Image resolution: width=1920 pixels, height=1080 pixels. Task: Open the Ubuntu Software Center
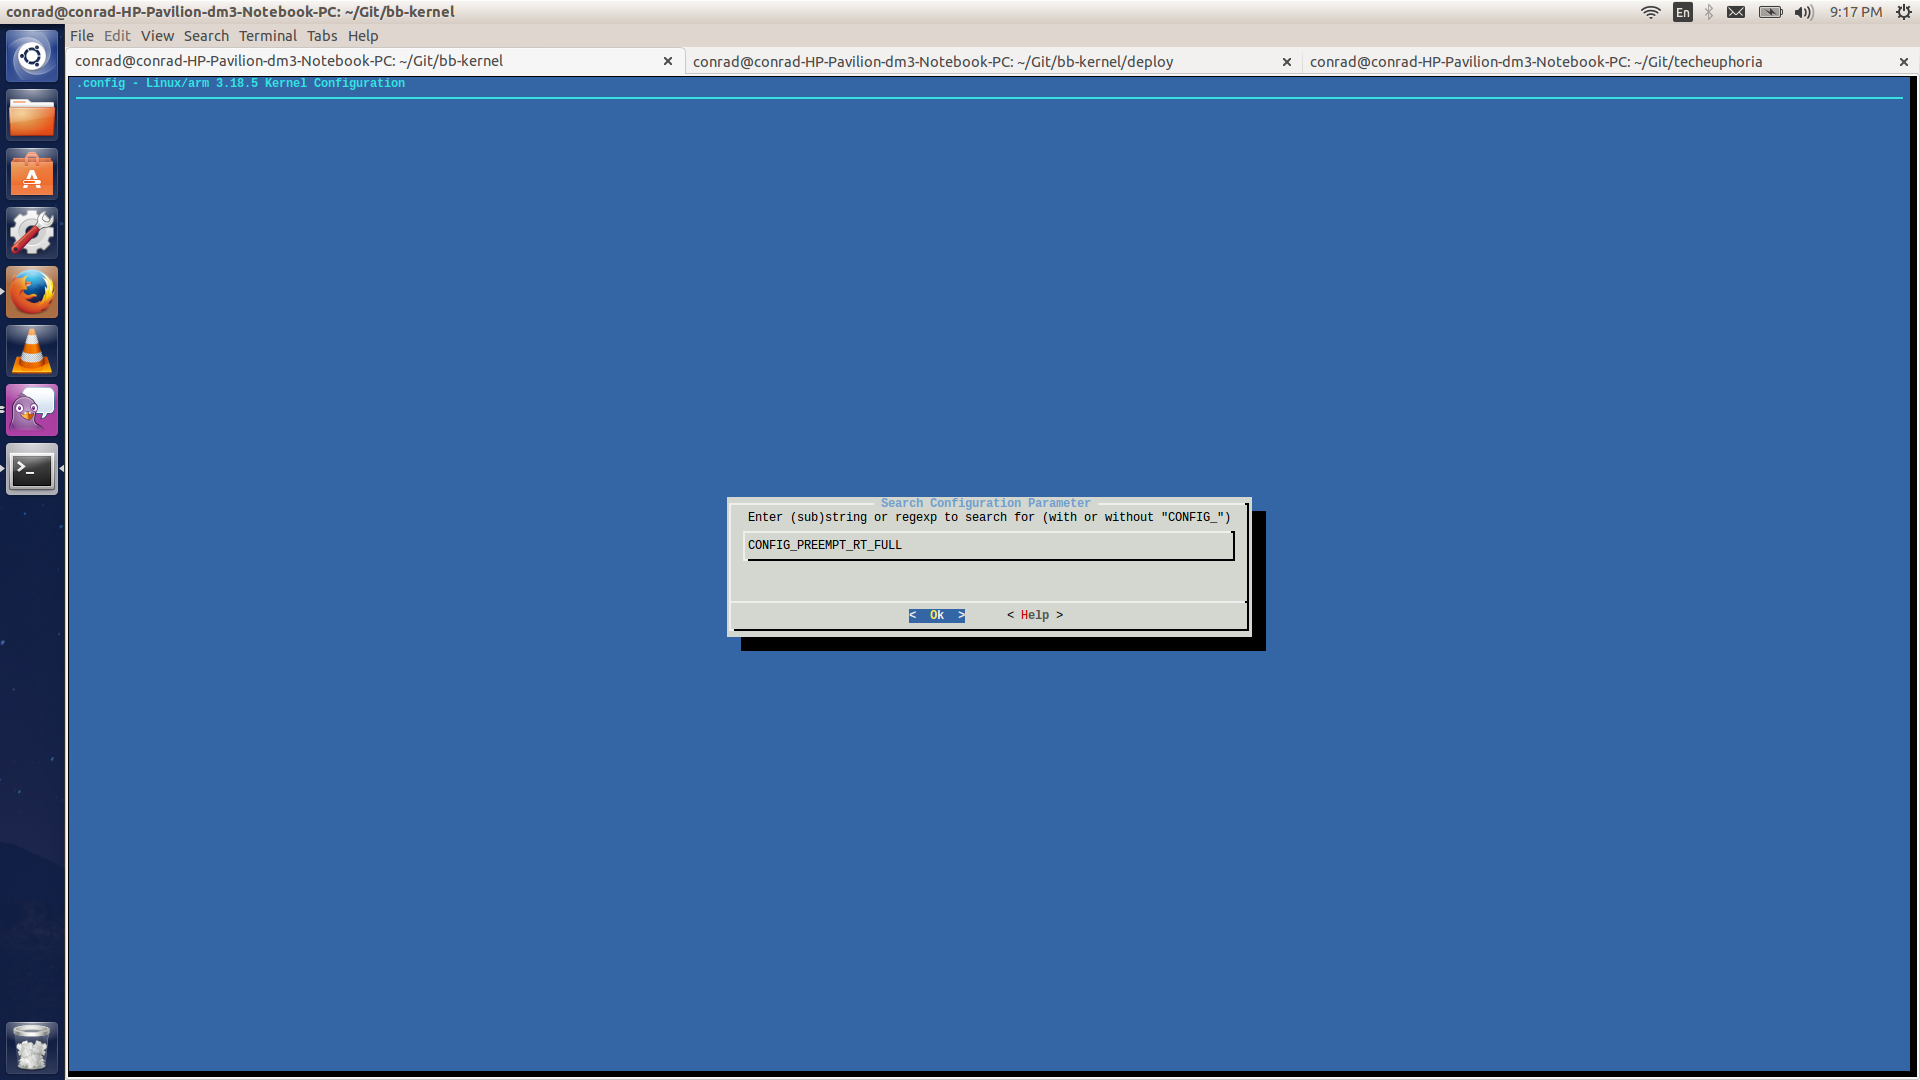pos(32,173)
